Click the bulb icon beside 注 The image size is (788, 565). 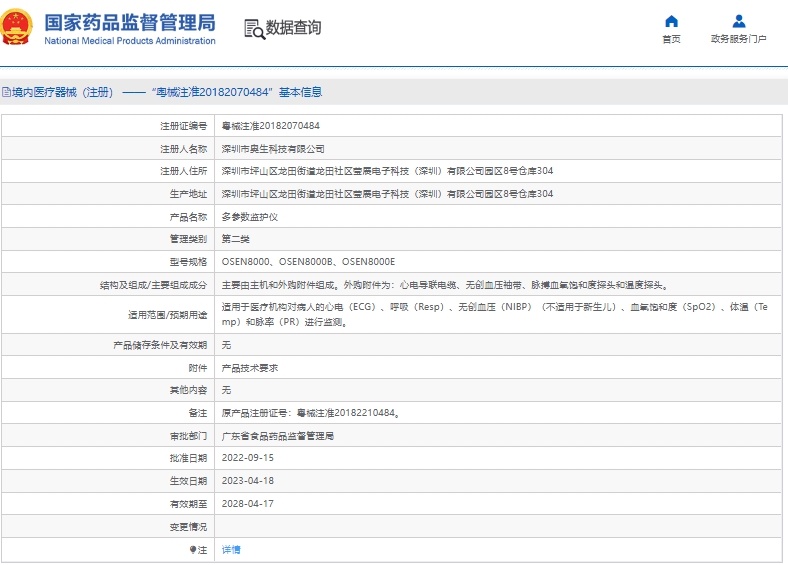(x=192, y=550)
